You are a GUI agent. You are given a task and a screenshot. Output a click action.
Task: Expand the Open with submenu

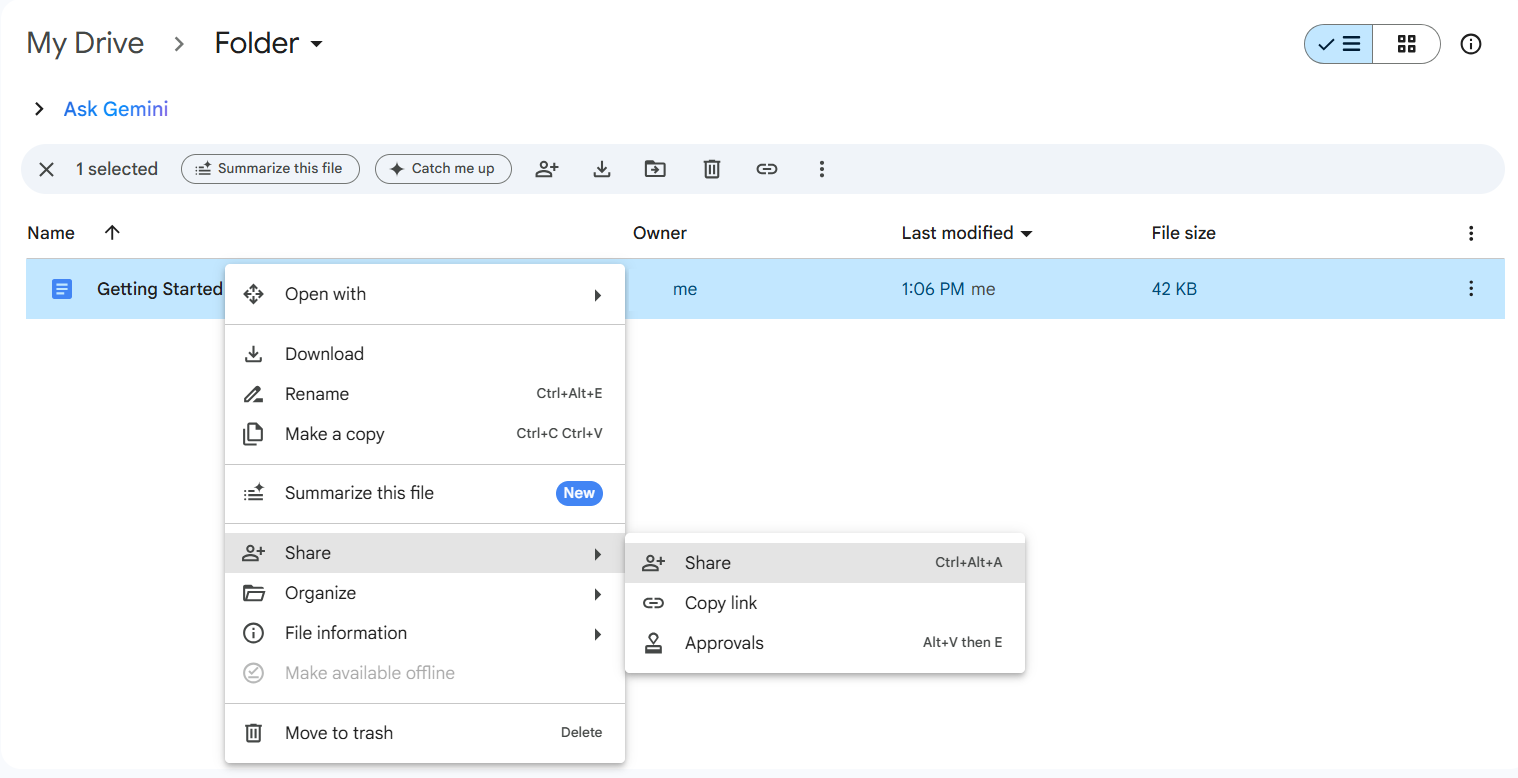coord(425,294)
